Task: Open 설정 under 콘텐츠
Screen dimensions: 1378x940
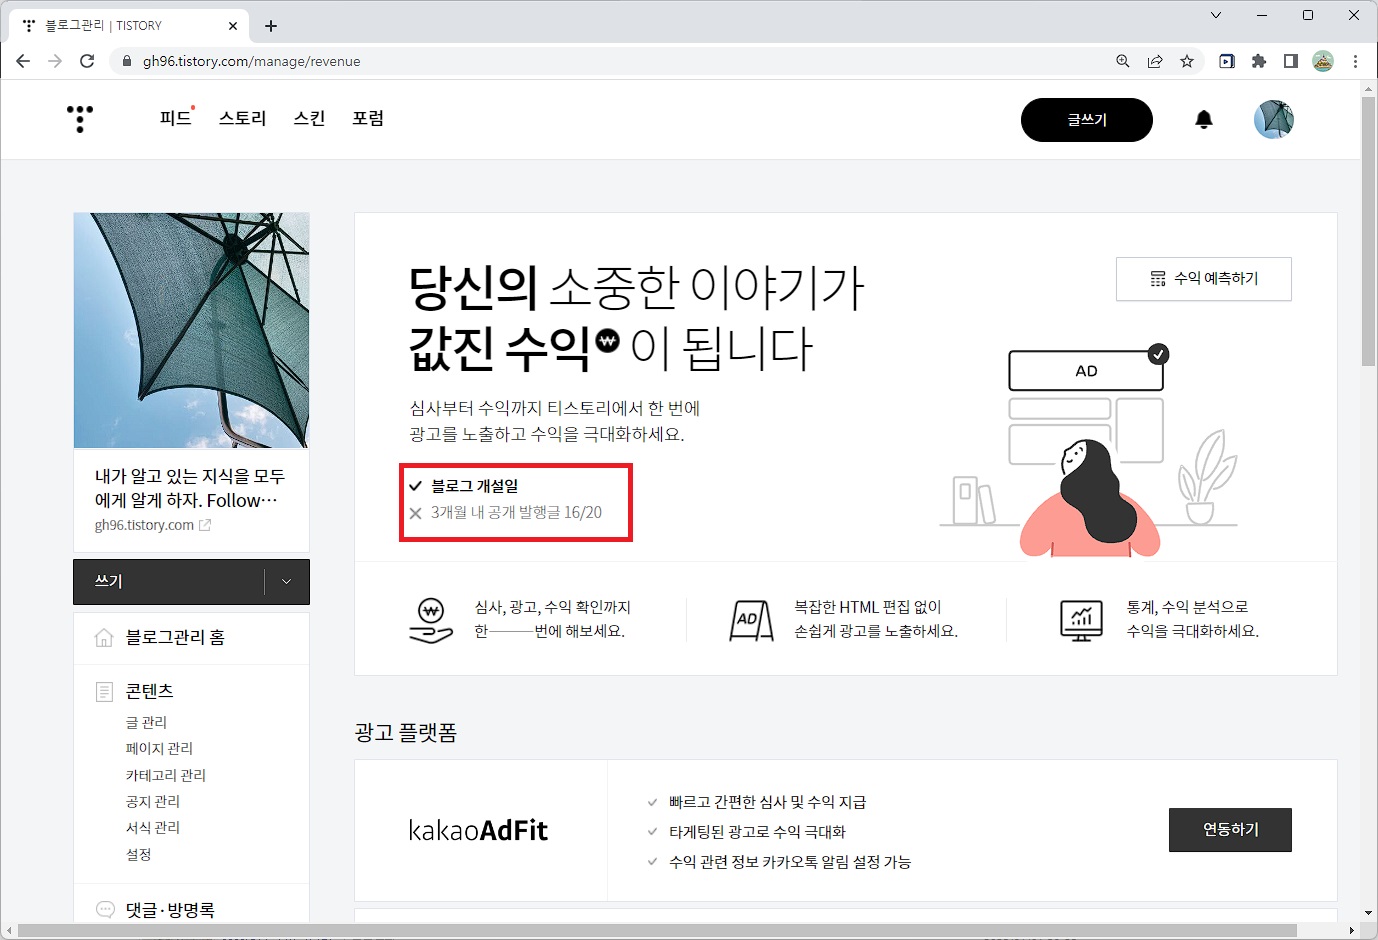Action: click(x=139, y=854)
